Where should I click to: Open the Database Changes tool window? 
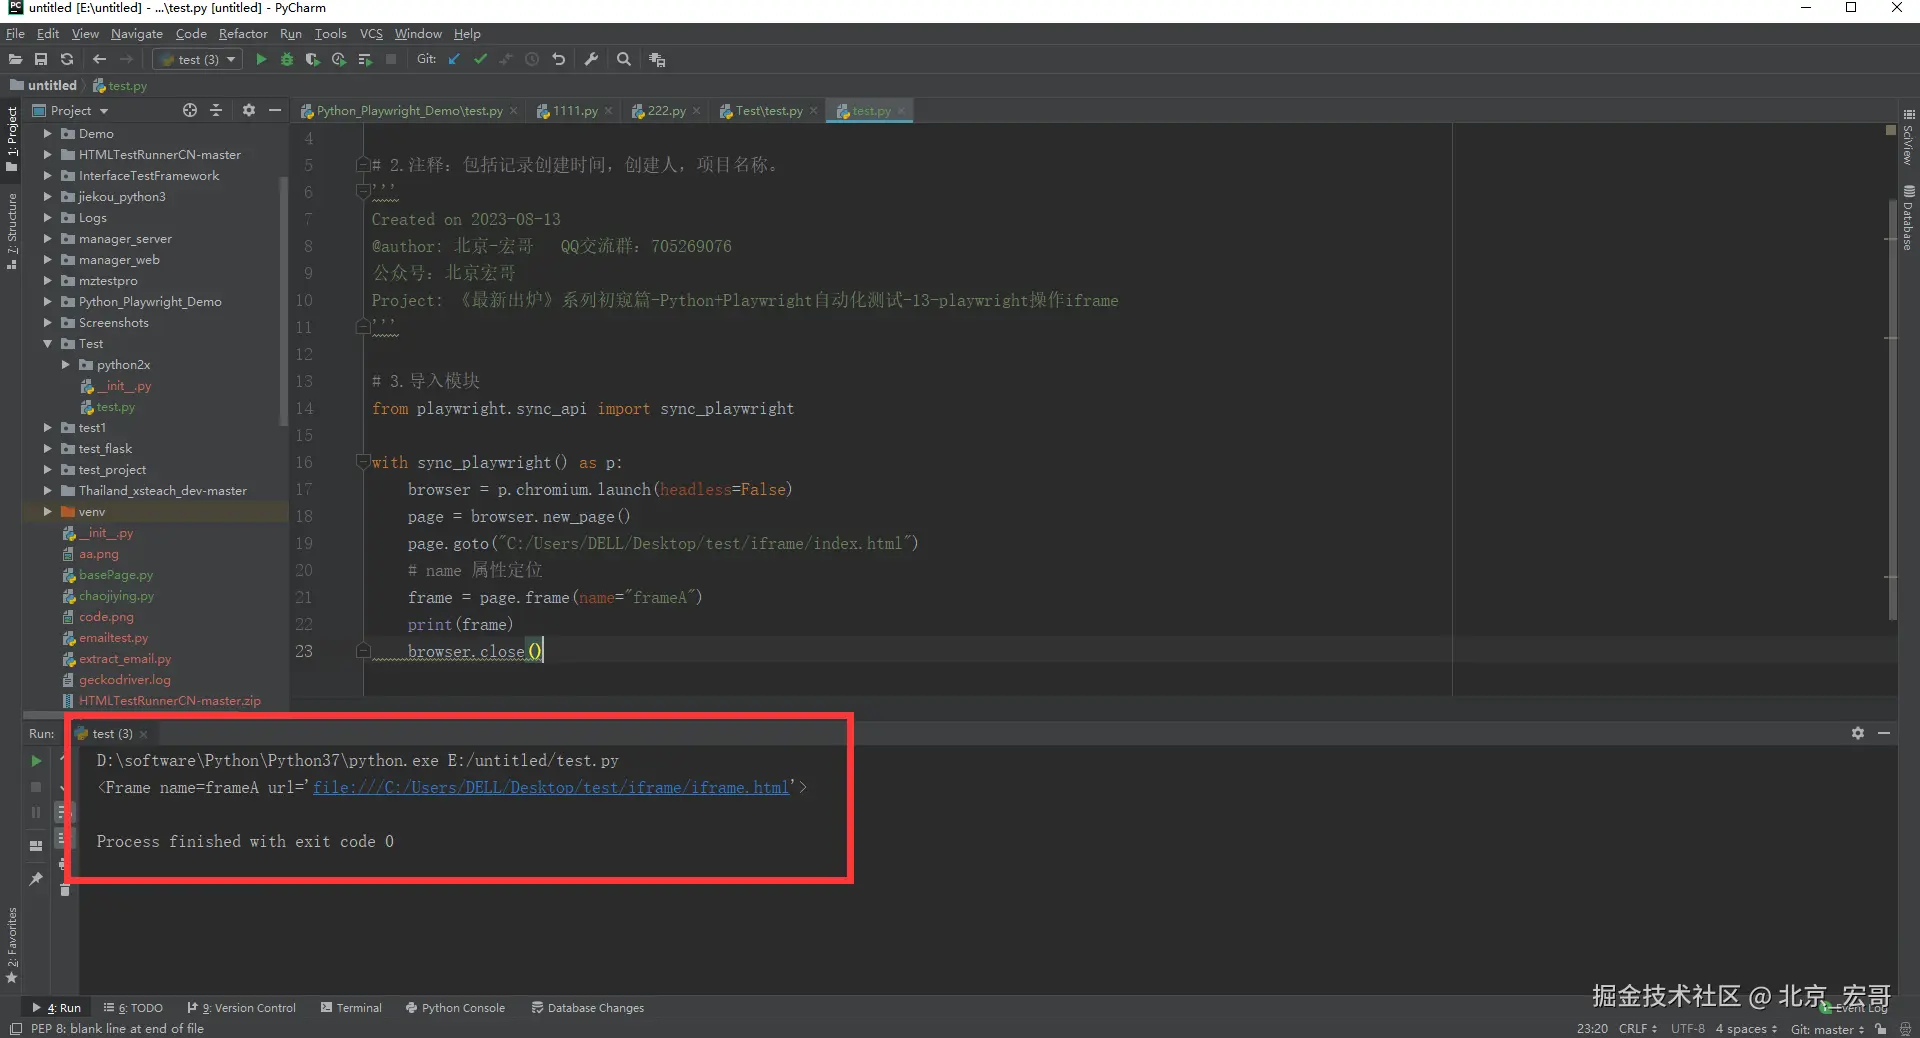coord(588,1008)
